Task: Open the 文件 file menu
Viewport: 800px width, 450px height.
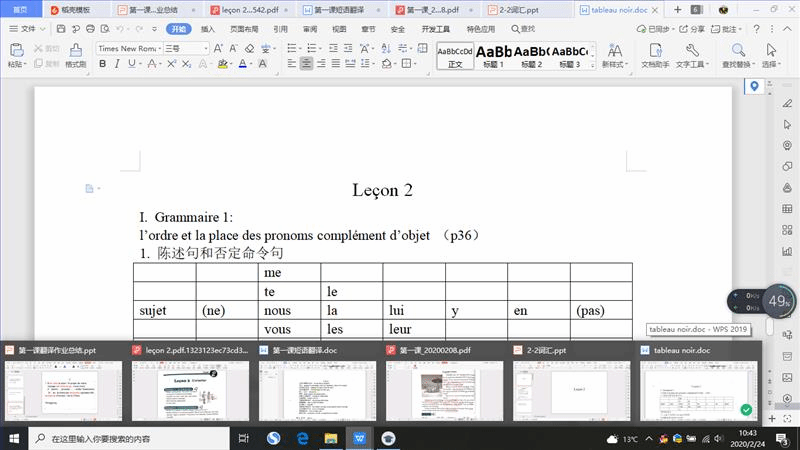Action: pos(28,29)
